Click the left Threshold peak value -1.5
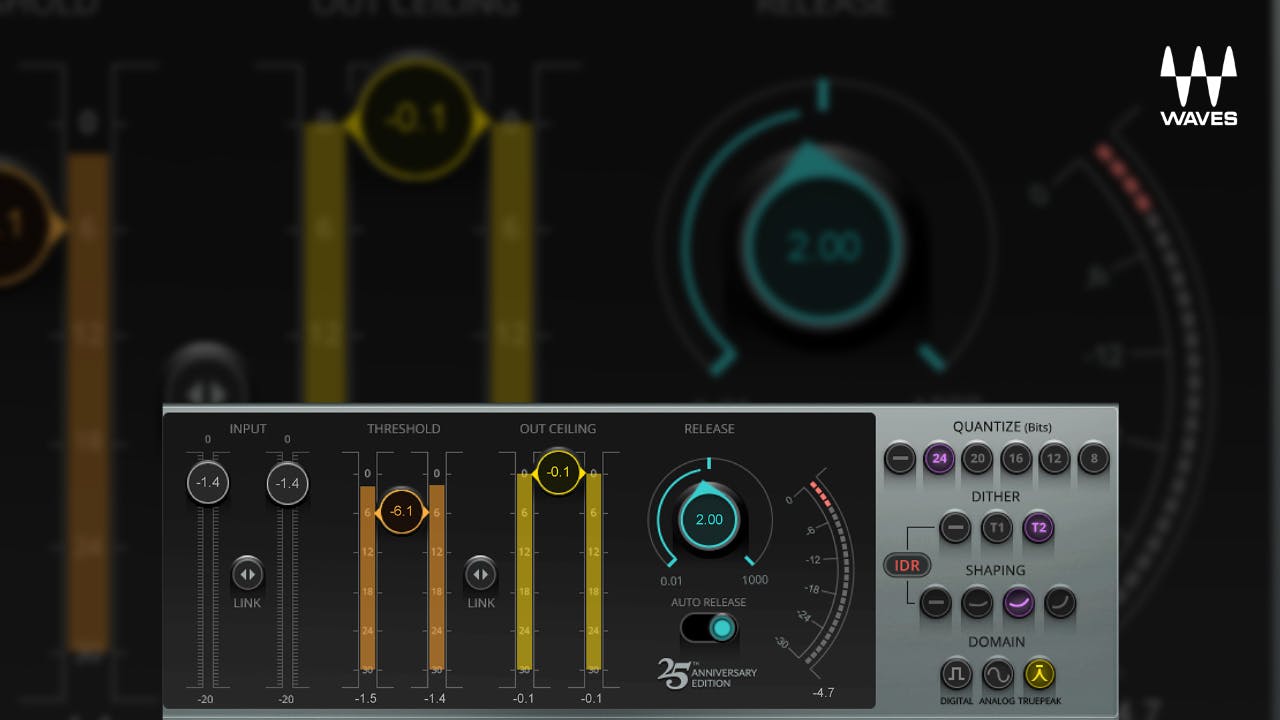1280x720 pixels. [366, 698]
